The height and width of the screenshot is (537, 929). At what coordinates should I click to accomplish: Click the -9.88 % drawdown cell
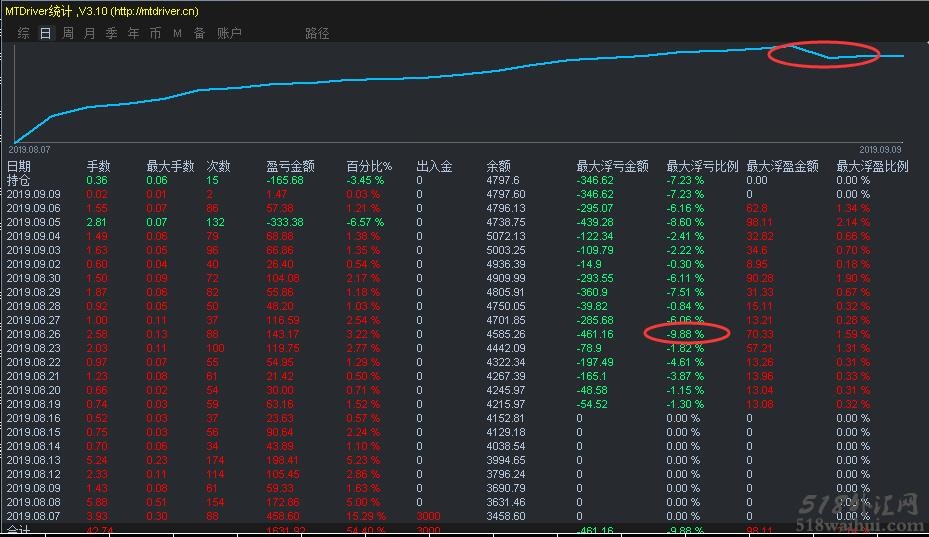[x=686, y=334]
